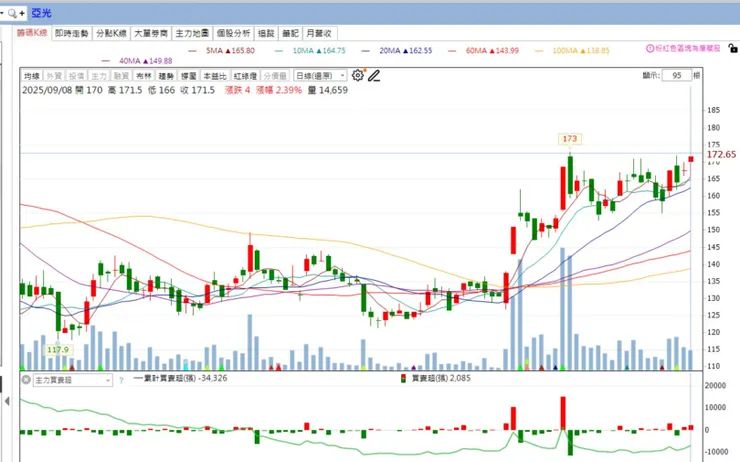Click the 100MA 138.85 legend entry
The height and width of the screenshot is (462, 740).
tap(572, 50)
